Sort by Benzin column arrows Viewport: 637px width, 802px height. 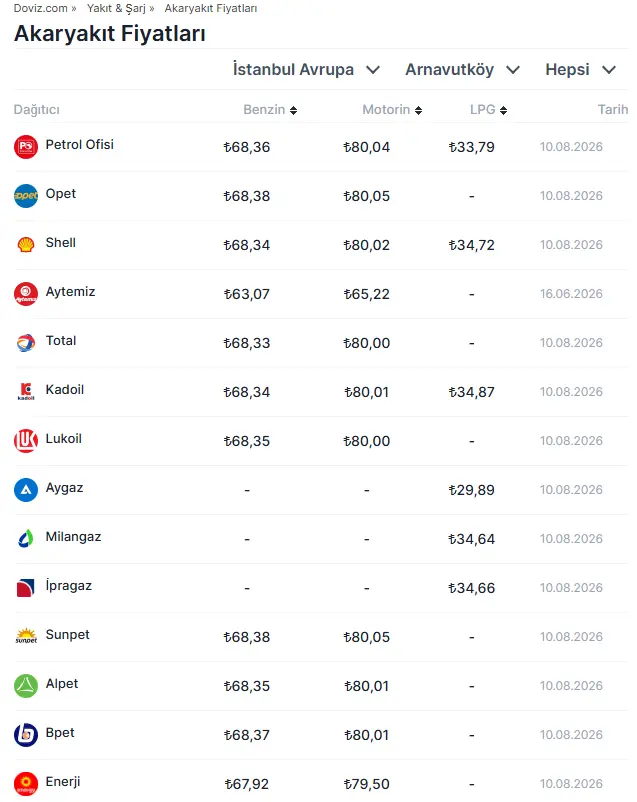pos(293,110)
